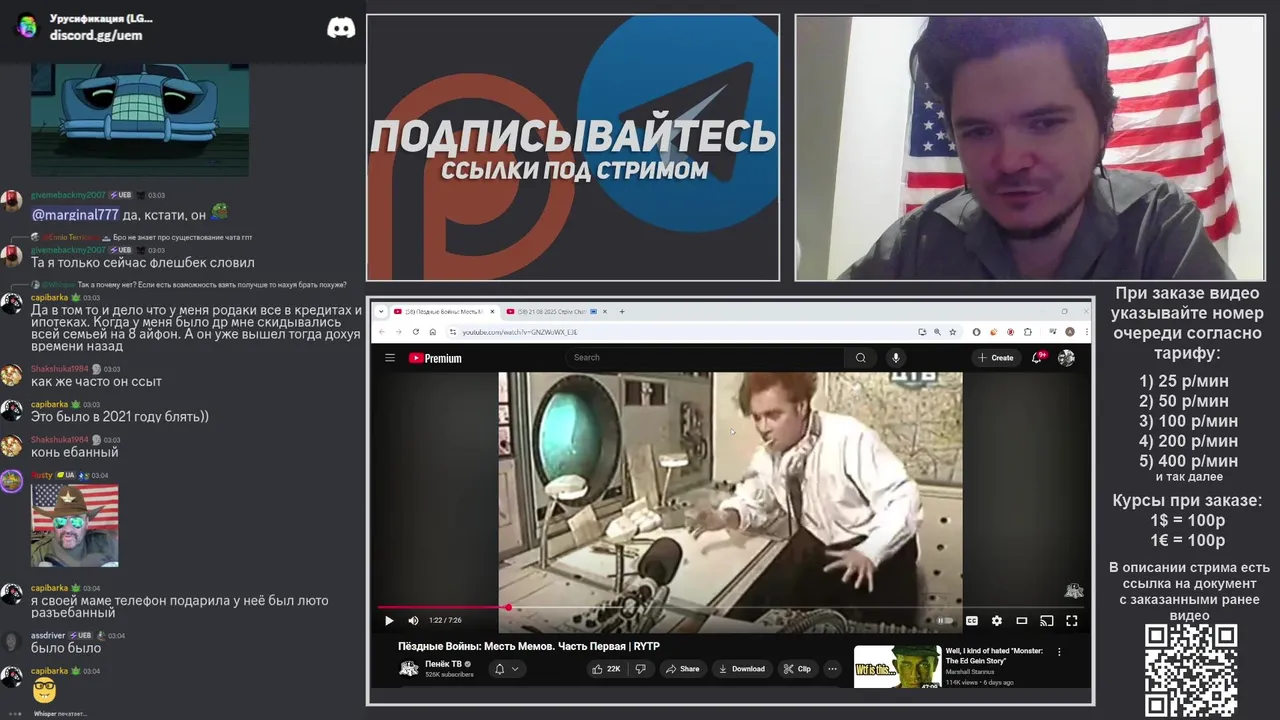Open YouTube player settings gear
This screenshot has width=1280, height=720.
996,621
